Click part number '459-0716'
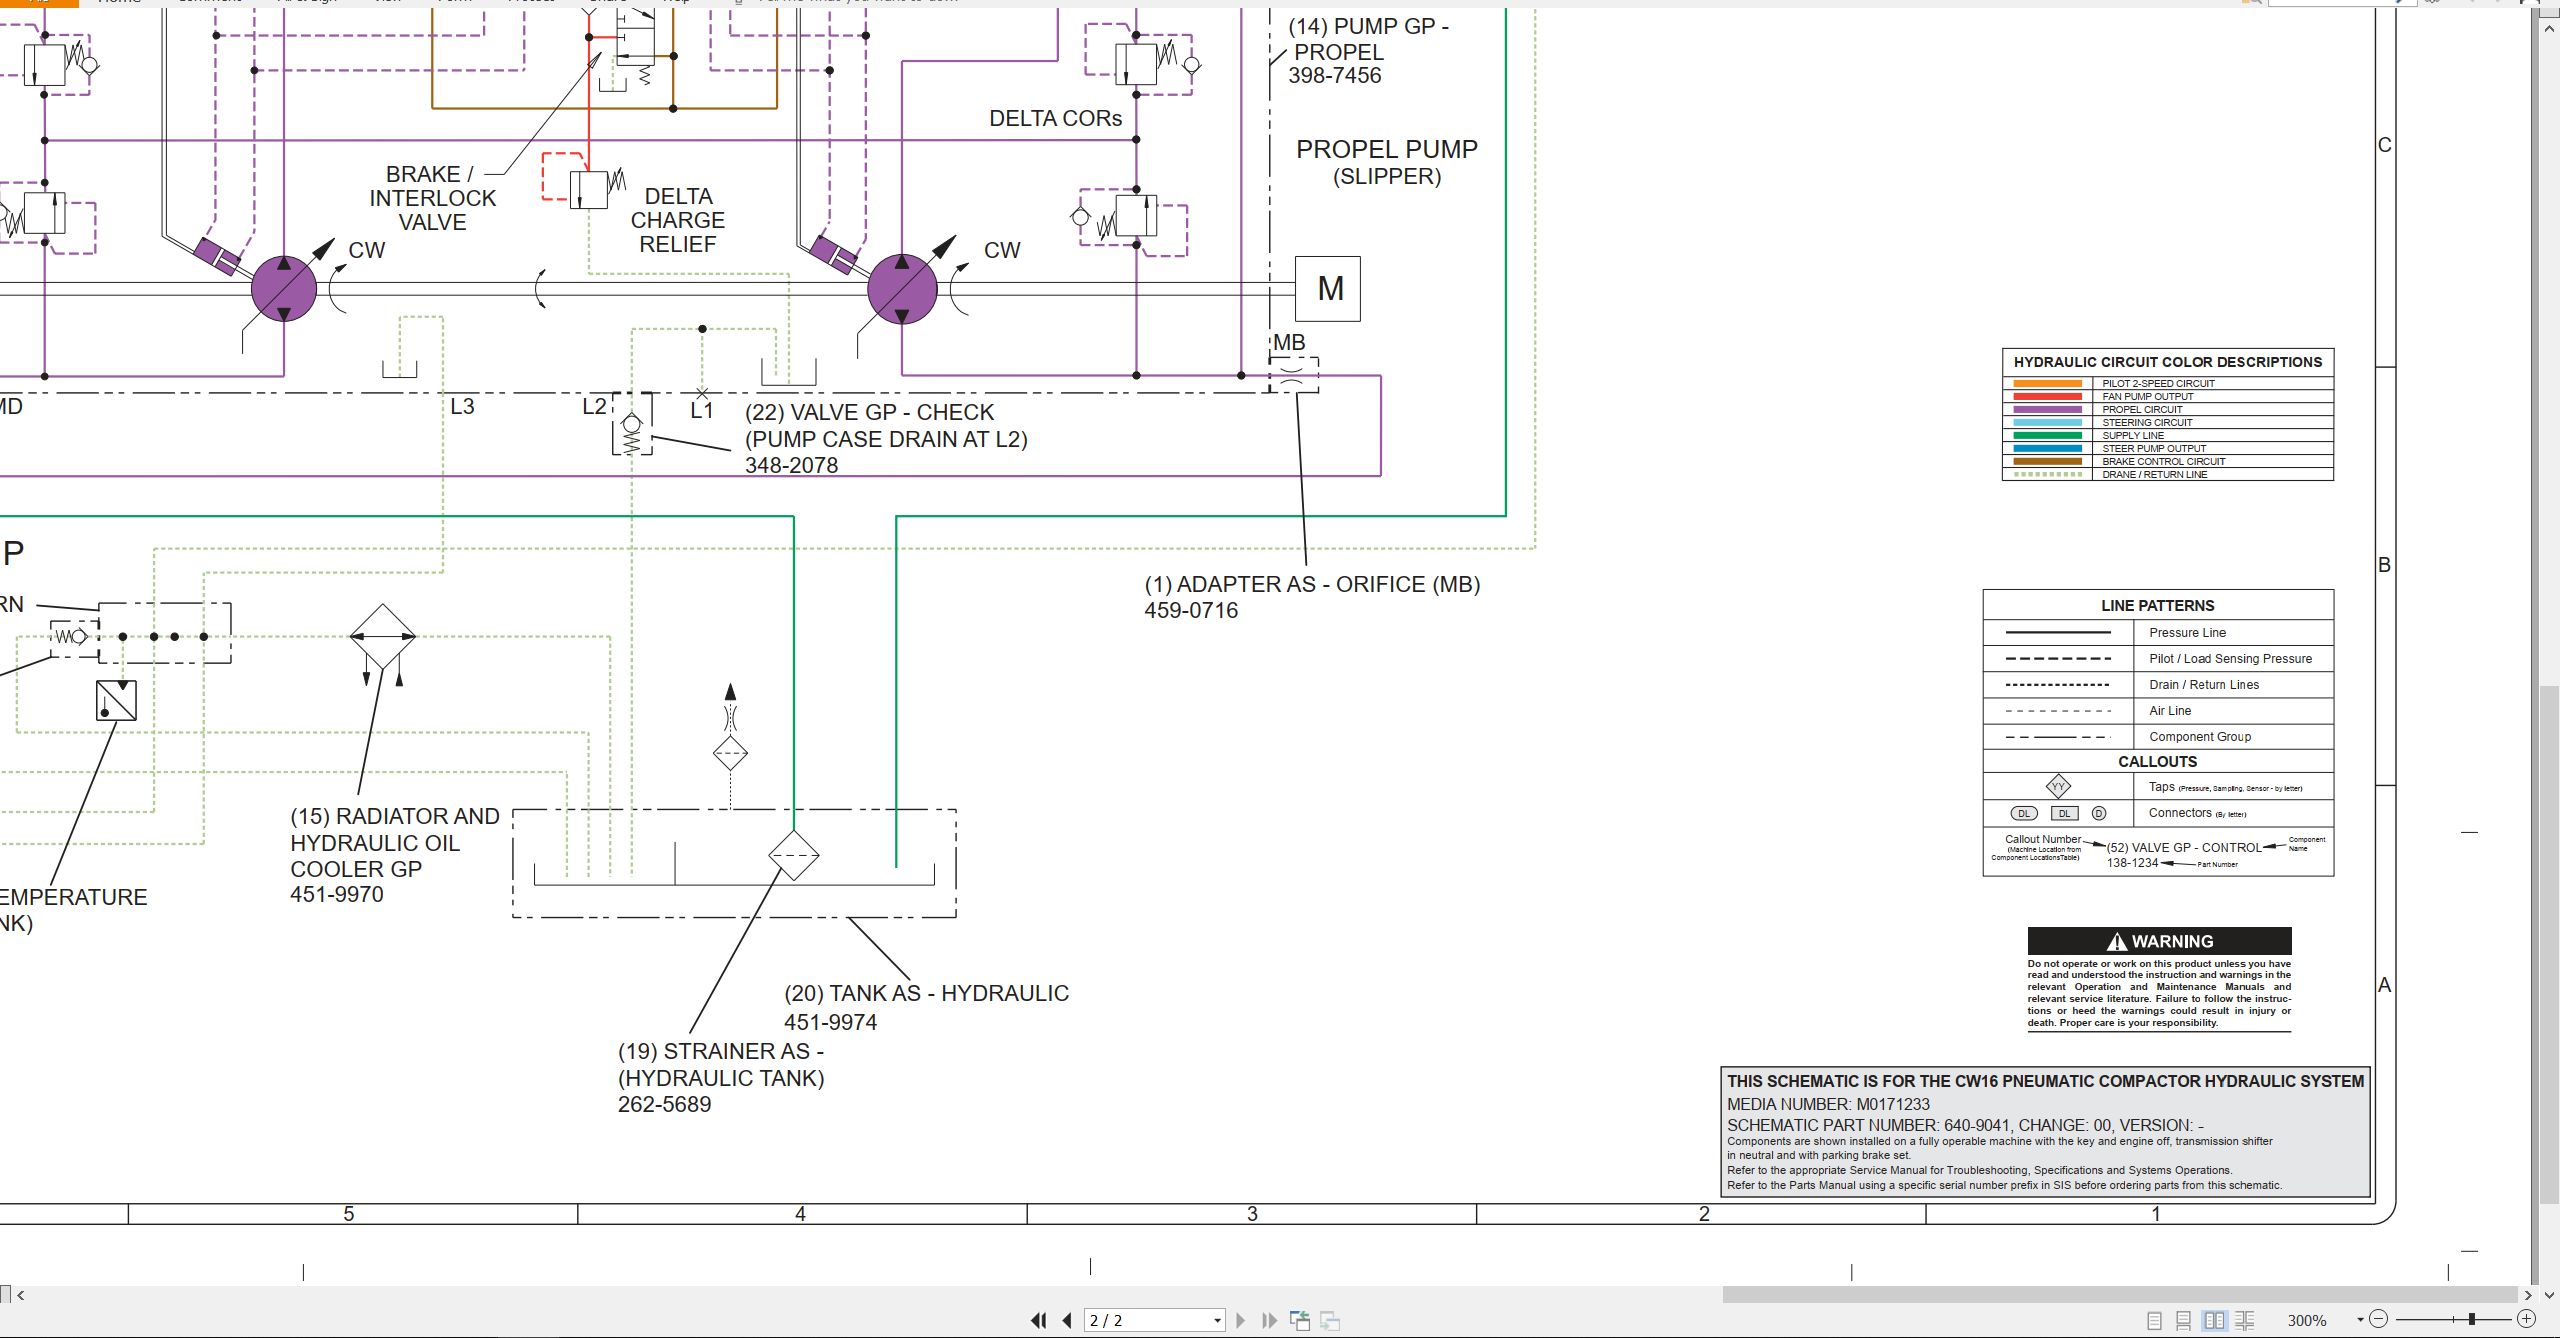 point(1191,611)
